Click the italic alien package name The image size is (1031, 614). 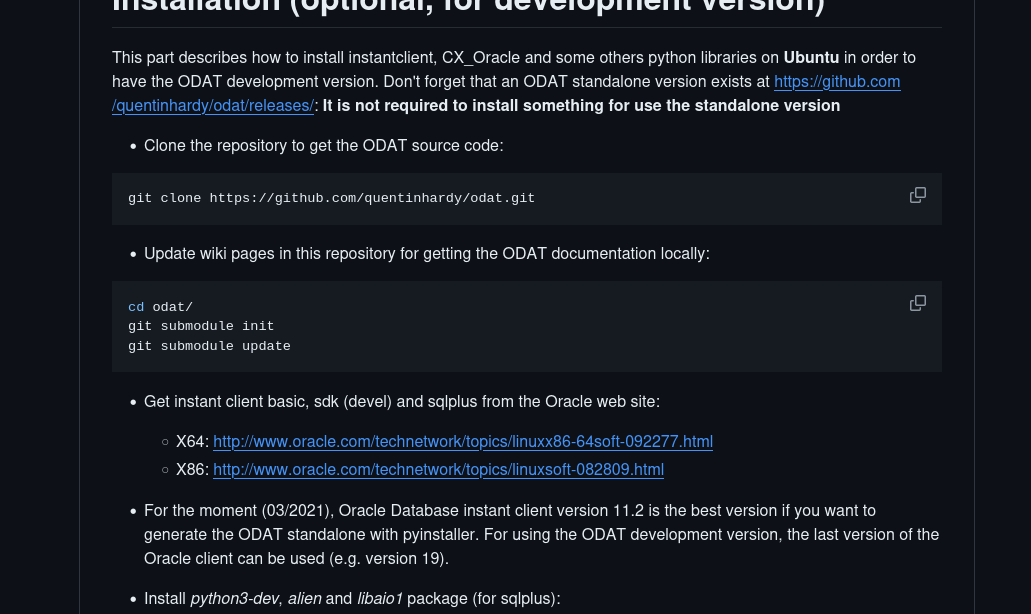[304, 599]
